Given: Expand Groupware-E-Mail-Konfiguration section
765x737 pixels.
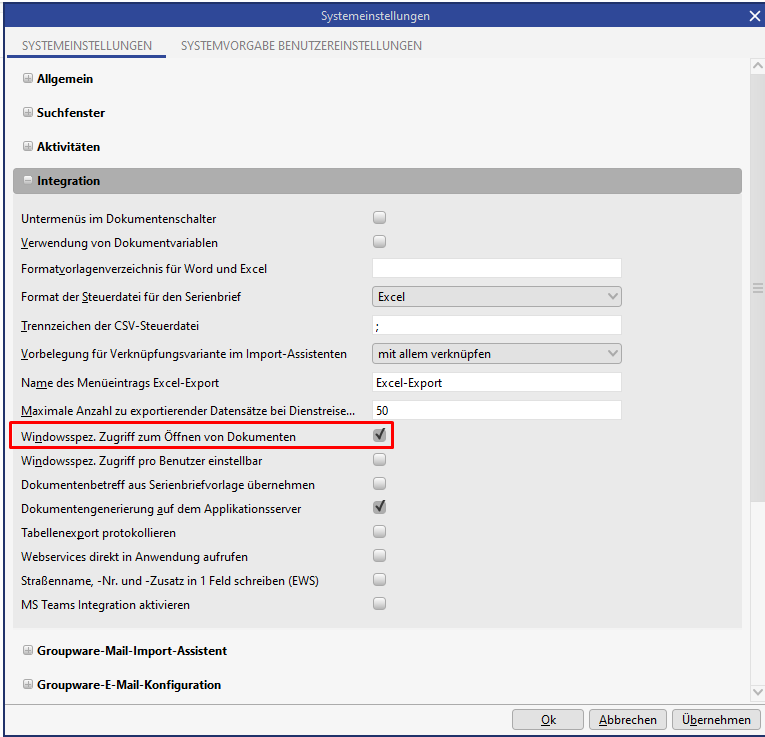Looking at the screenshot, I should tap(28, 685).
